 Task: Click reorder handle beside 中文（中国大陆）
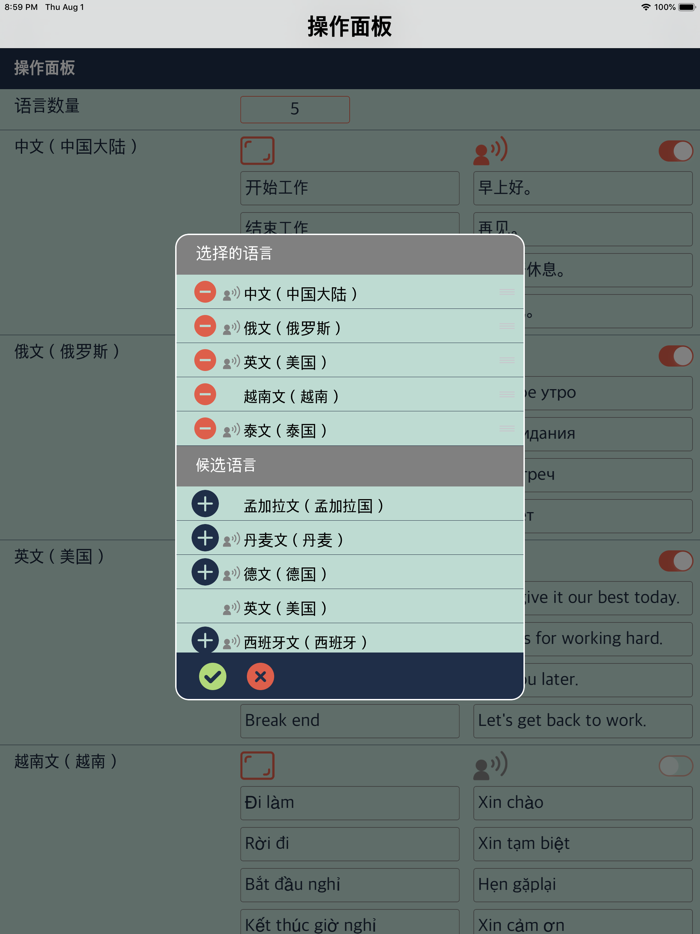(507, 291)
